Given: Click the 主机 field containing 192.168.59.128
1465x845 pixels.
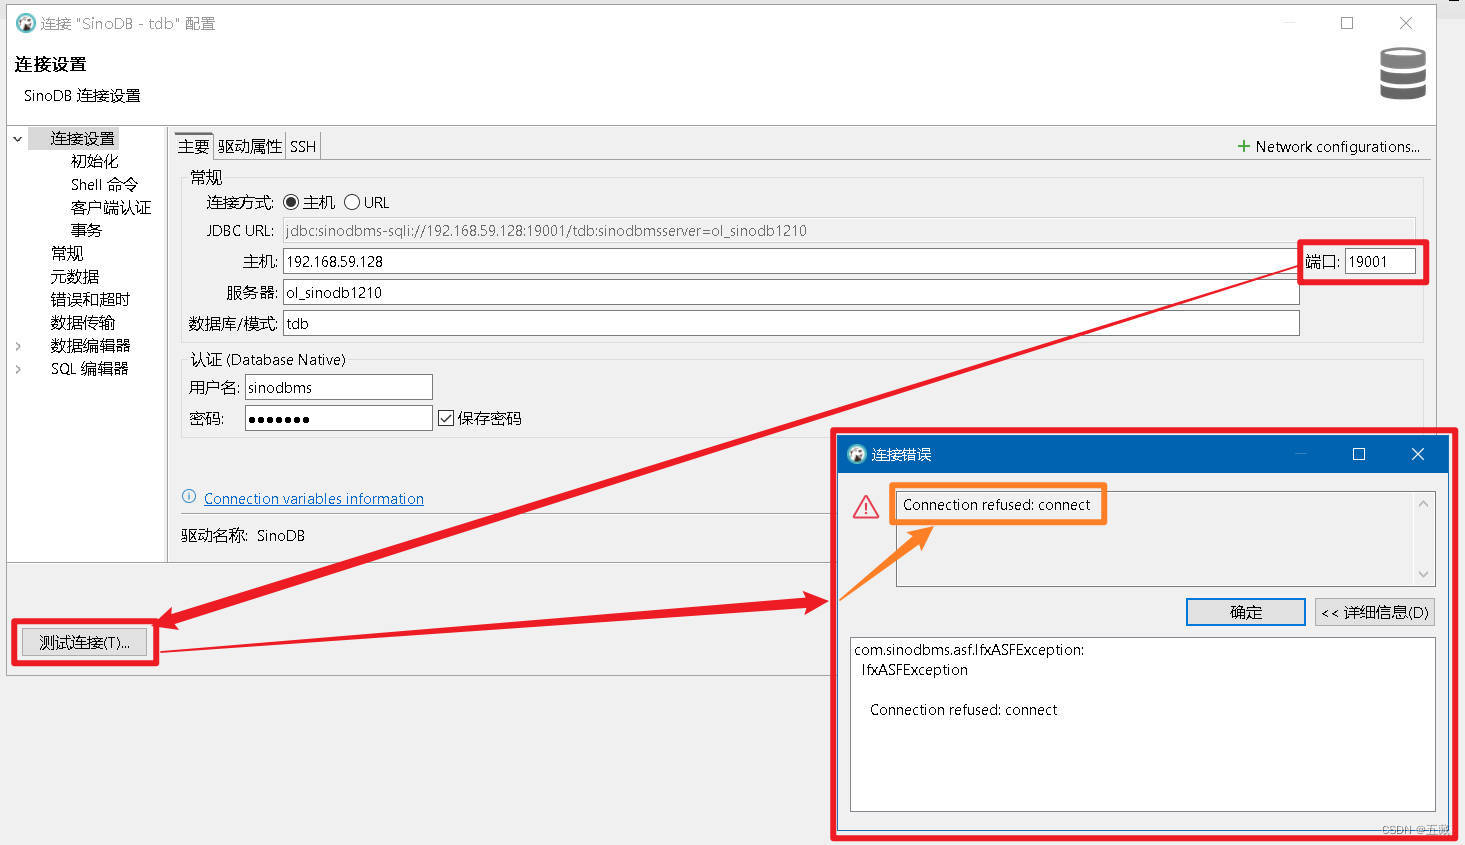Looking at the screenshot, I should coord(791,261).
